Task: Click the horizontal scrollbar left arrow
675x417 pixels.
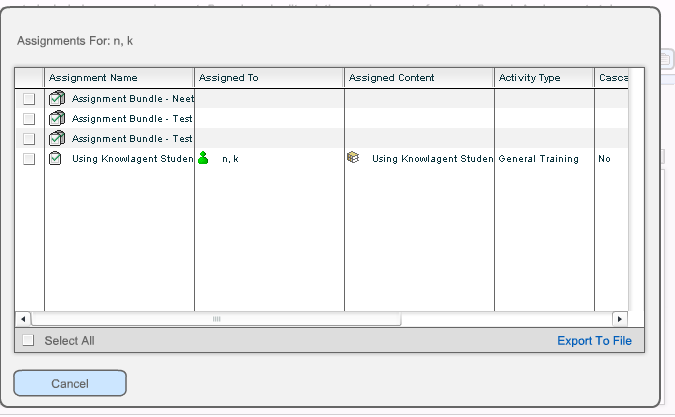Action: pyautogui.click(x=23, y=318)
